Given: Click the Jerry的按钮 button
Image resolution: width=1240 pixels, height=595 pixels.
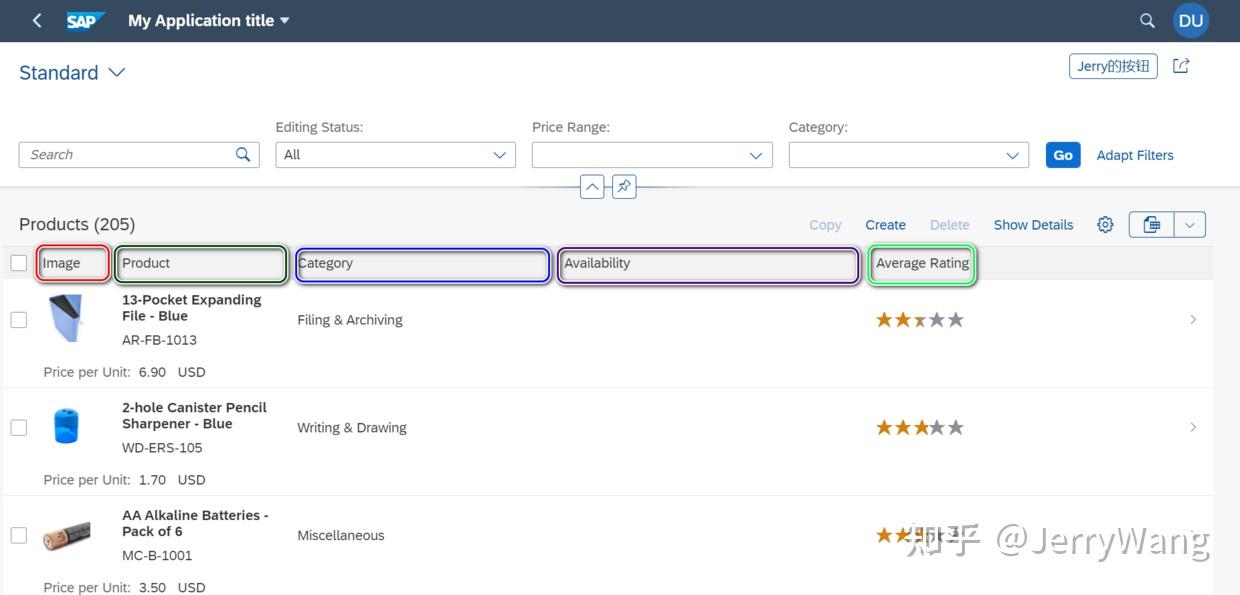Looking at the screenshot, I should tap(1113, 66).
